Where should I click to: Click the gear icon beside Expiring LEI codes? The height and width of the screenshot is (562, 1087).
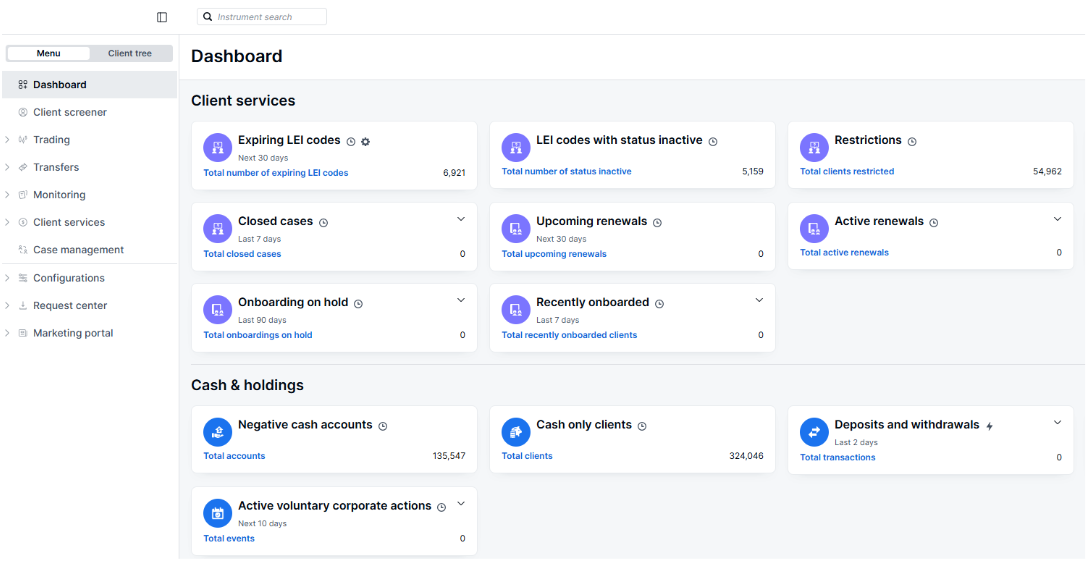pos(365,142)
